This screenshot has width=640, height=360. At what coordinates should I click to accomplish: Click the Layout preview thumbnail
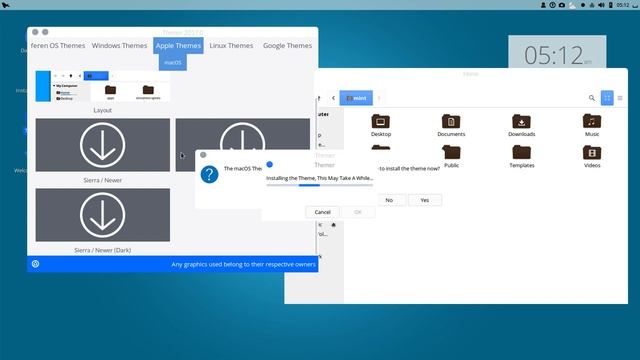pos(102,86)
